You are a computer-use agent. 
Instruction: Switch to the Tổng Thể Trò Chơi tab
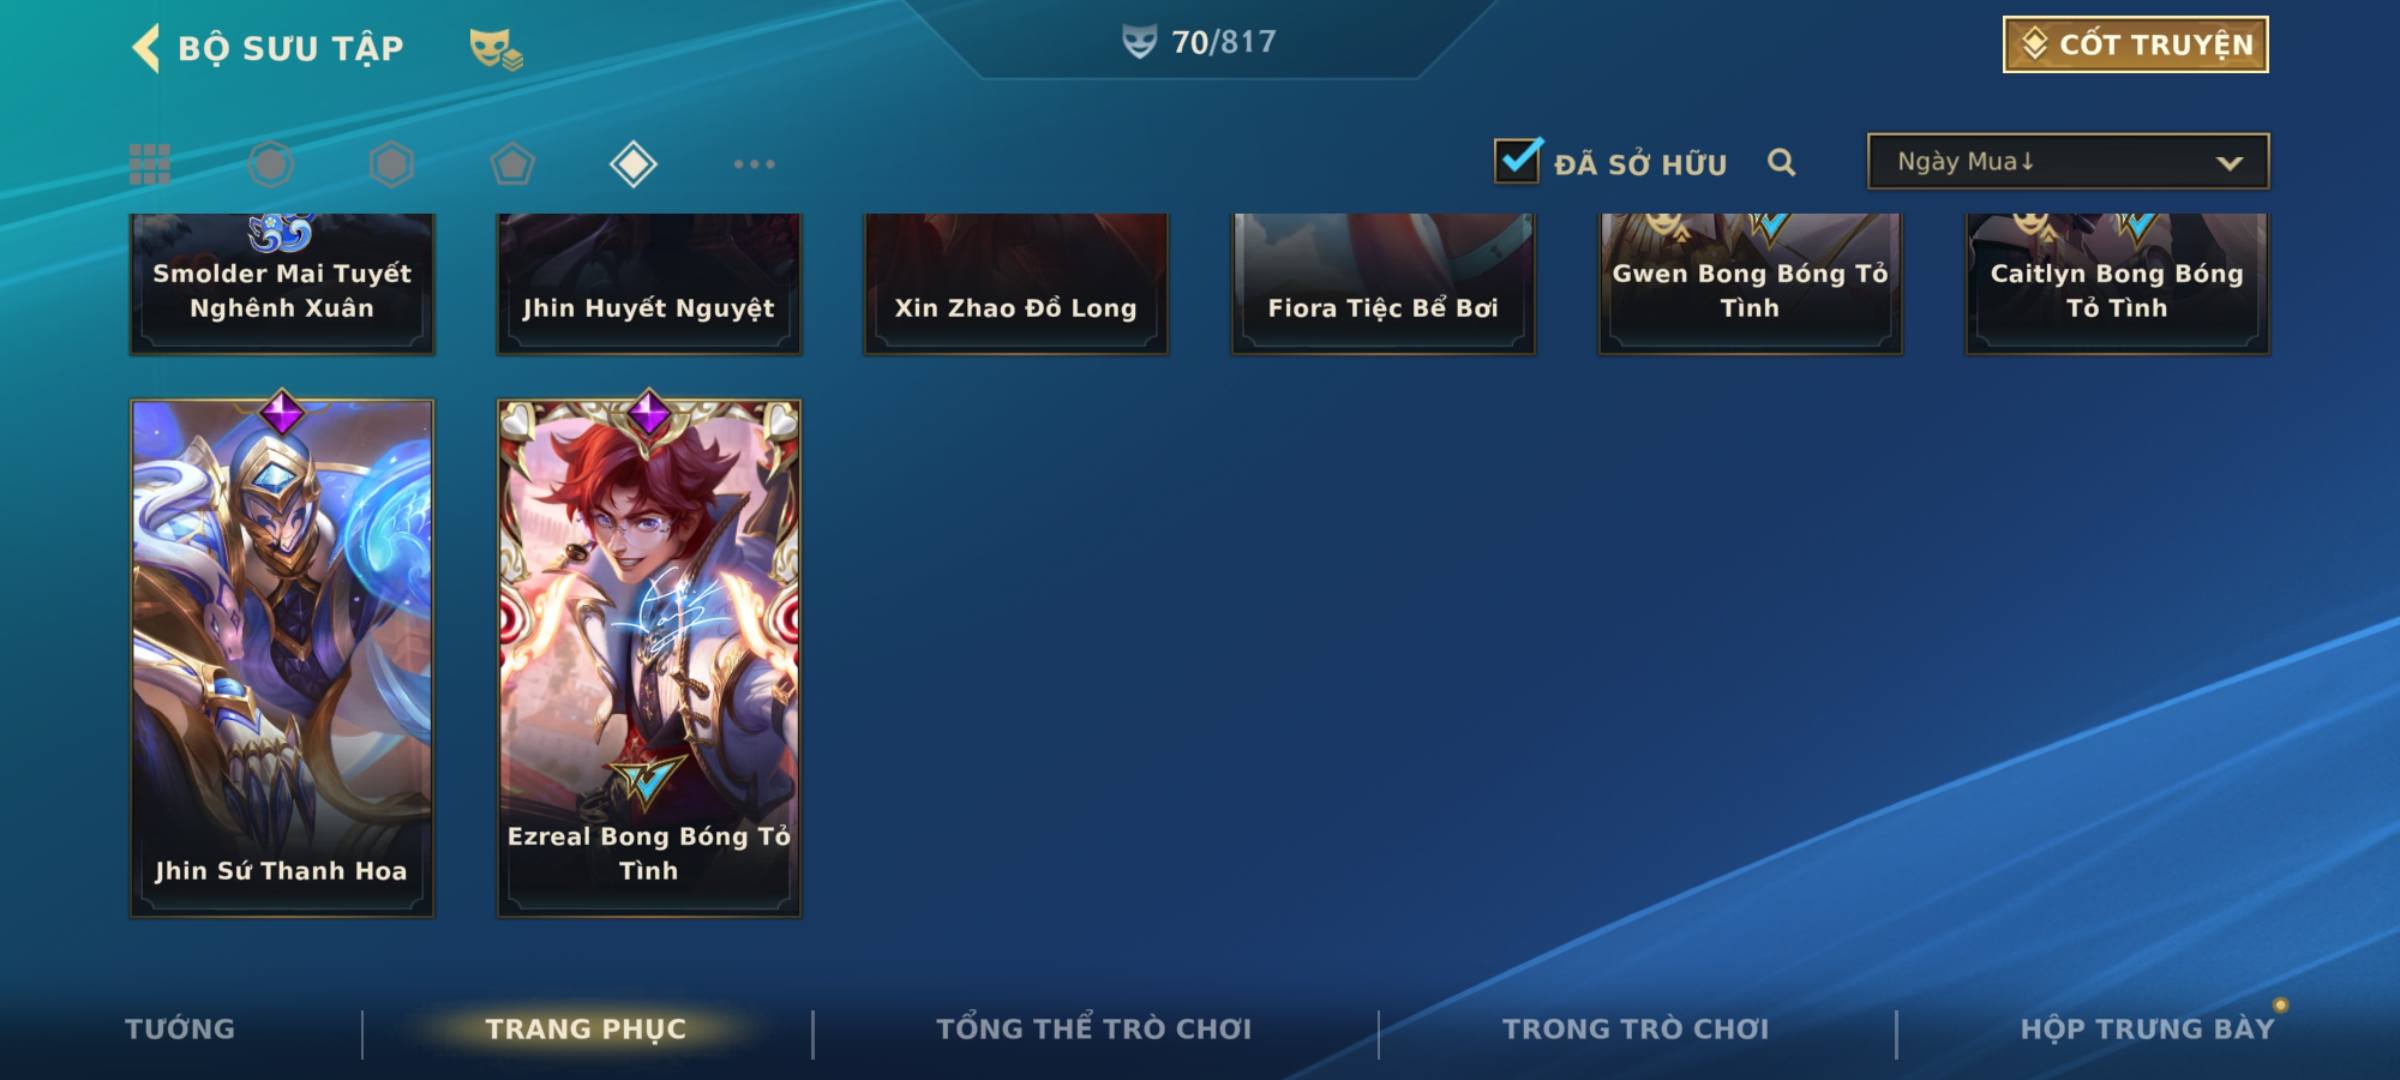1094,1029
